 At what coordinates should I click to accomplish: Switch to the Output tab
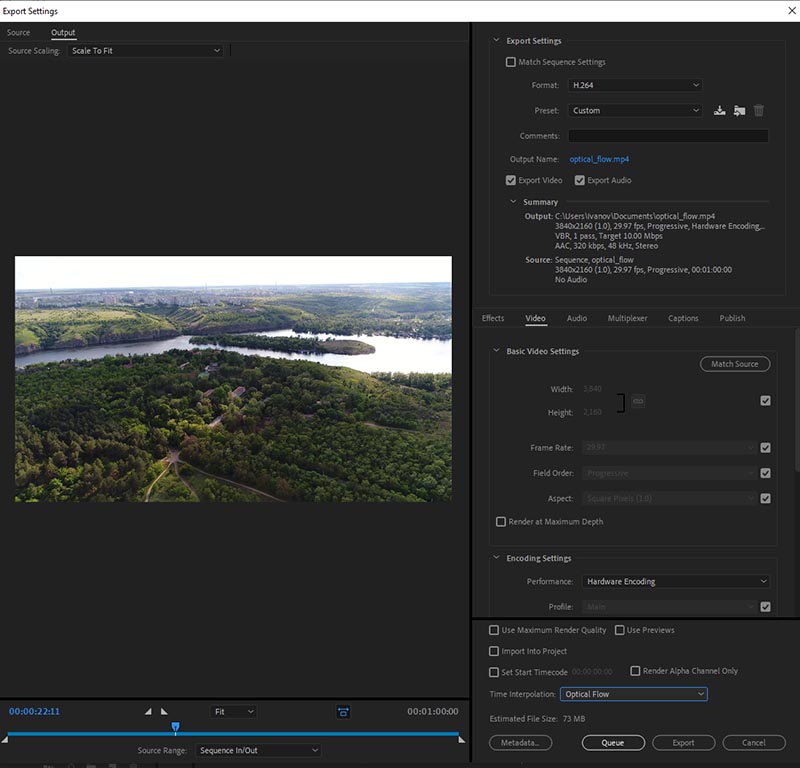tap(63, 32)
